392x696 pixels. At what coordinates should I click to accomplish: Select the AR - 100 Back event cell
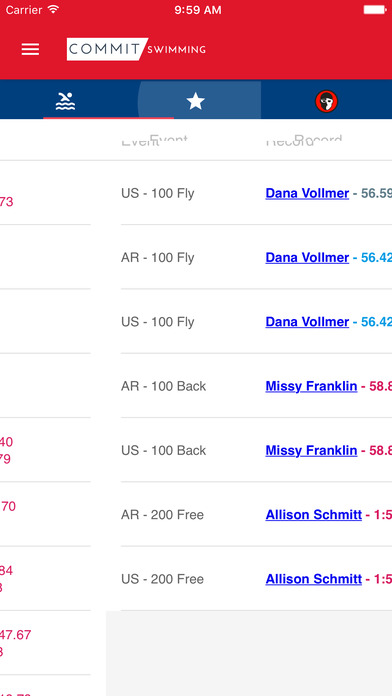(163, 386)
